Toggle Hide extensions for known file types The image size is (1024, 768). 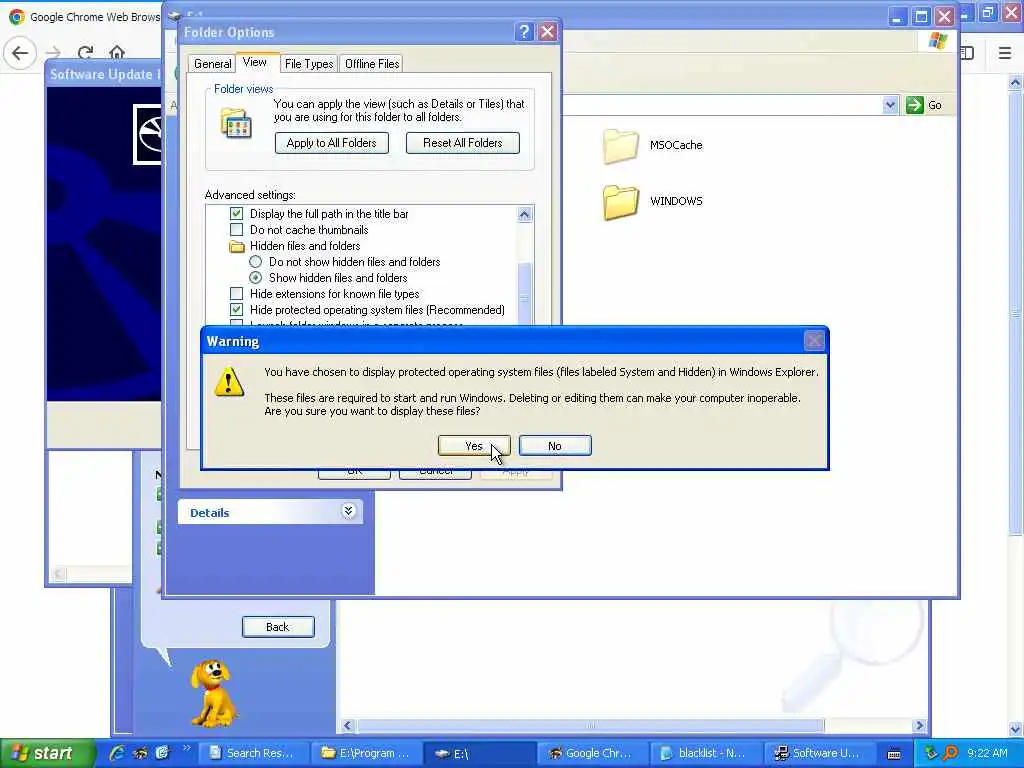point(236,294)
